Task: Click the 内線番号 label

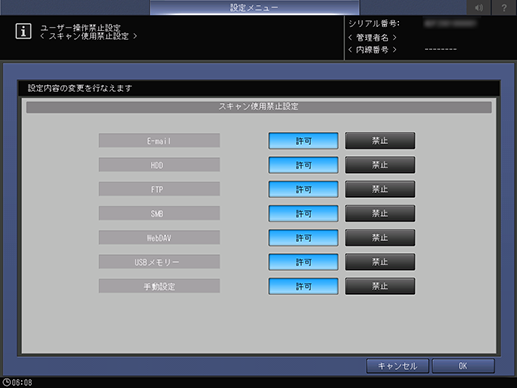Action: click(x=372, y=50)
